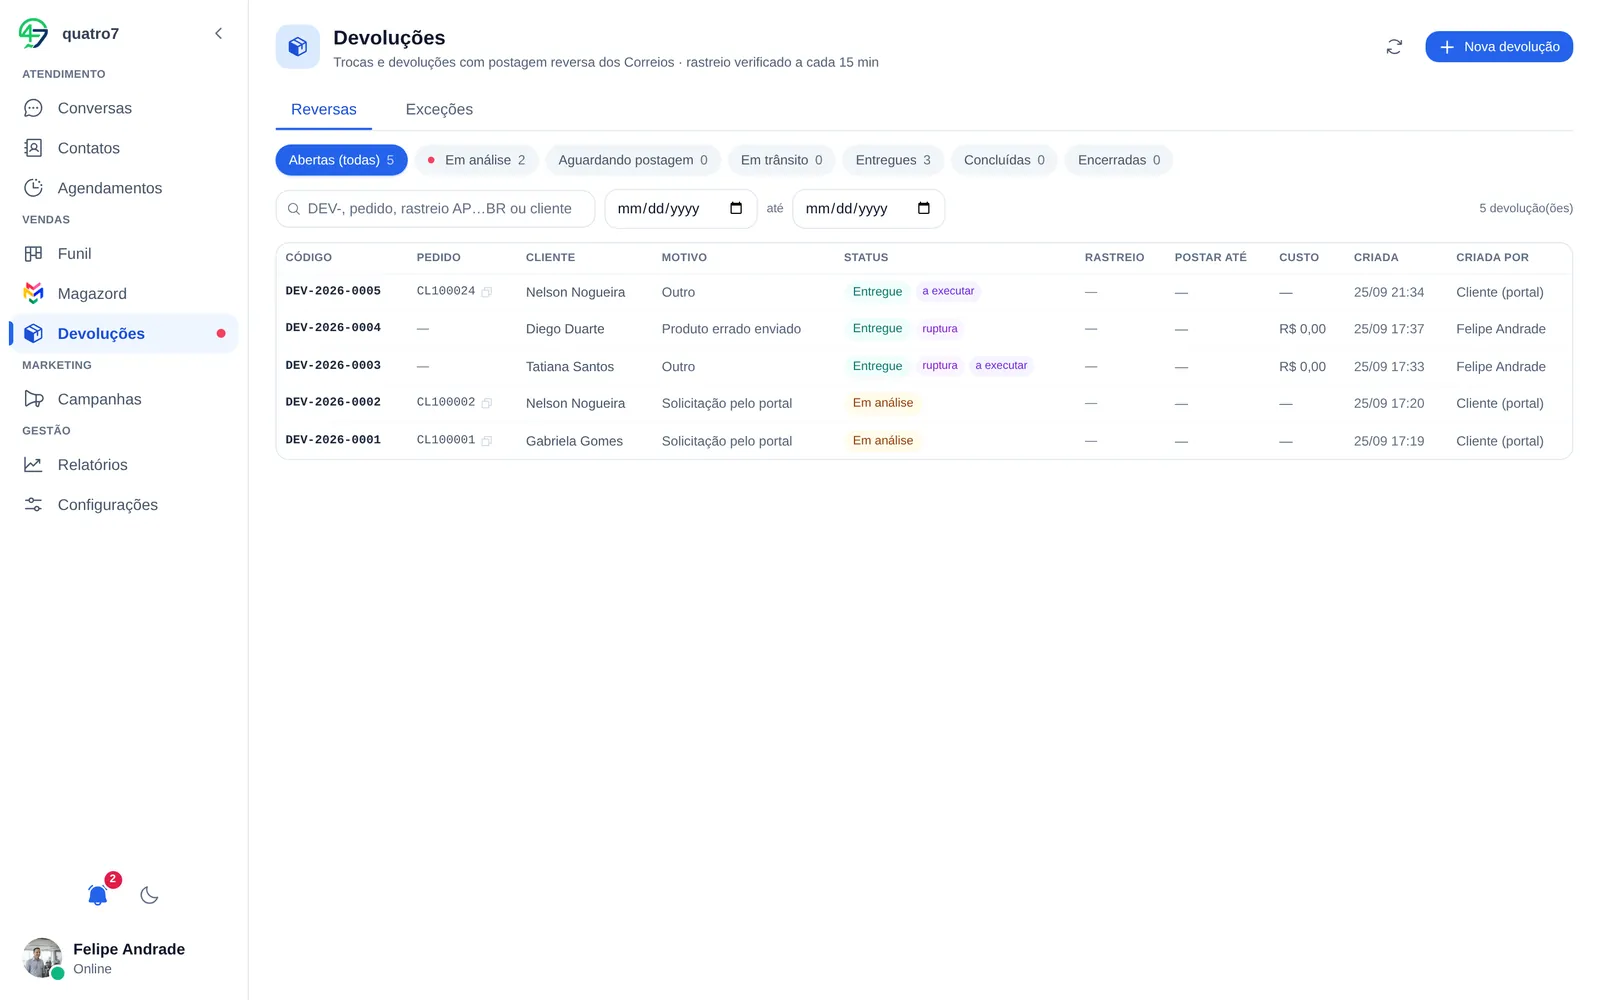This screenshot has height=1000, width=1600.
Task: Filter by Aguardando postagem
Action: pyautogui.click(x=633, y=160)
